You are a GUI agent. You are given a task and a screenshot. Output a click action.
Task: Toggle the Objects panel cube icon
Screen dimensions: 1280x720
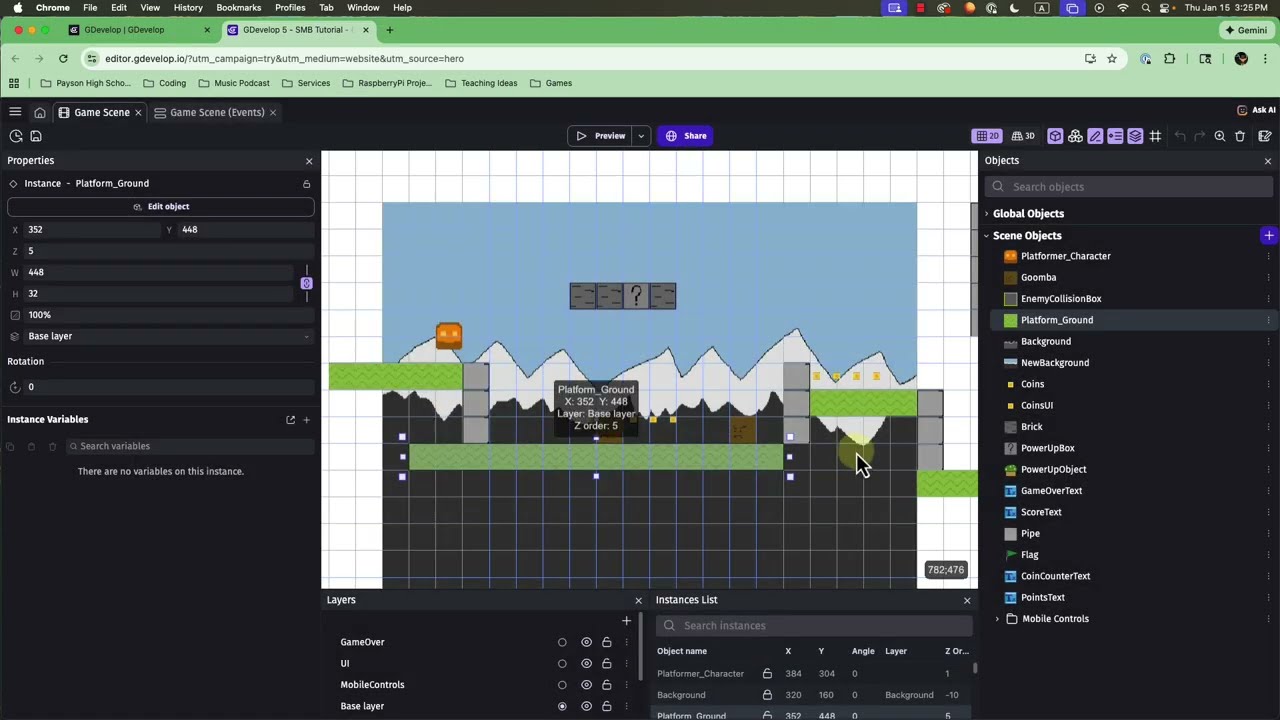[x=1055, y=136]
